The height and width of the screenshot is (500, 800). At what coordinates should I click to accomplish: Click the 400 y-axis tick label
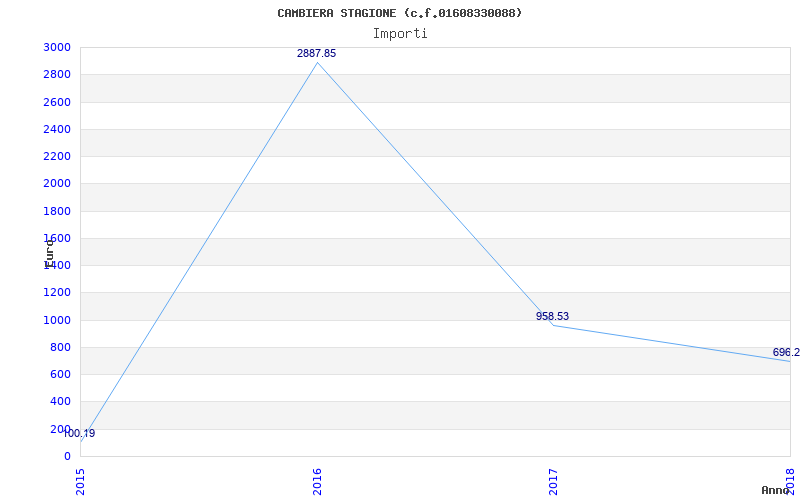tap(61, 402)
